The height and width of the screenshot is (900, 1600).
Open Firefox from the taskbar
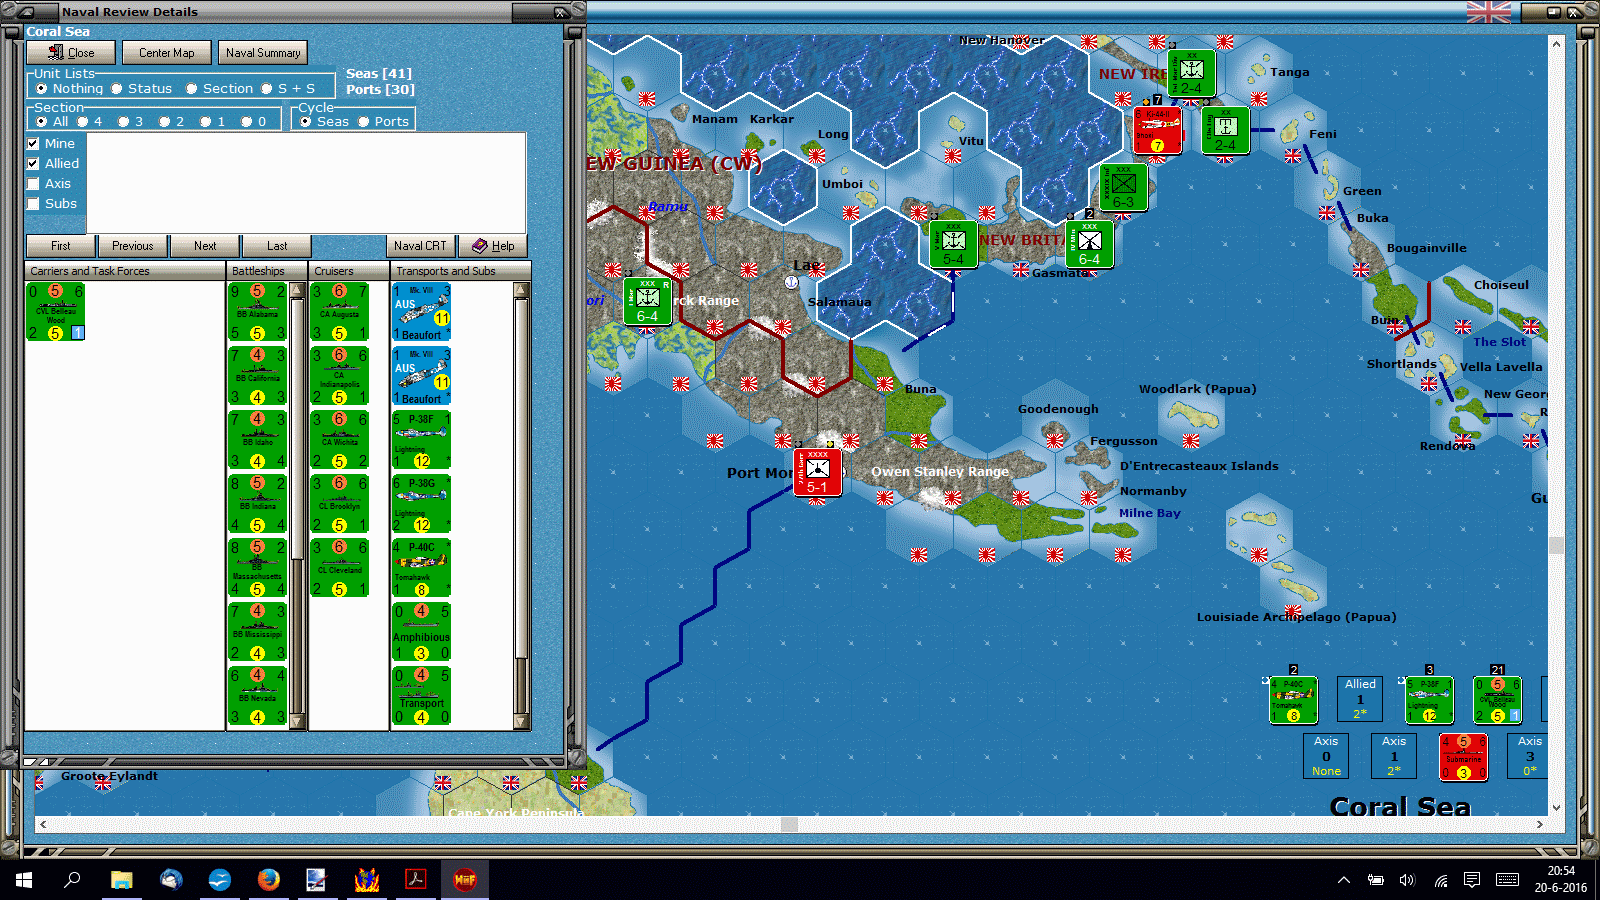(268, 880)
